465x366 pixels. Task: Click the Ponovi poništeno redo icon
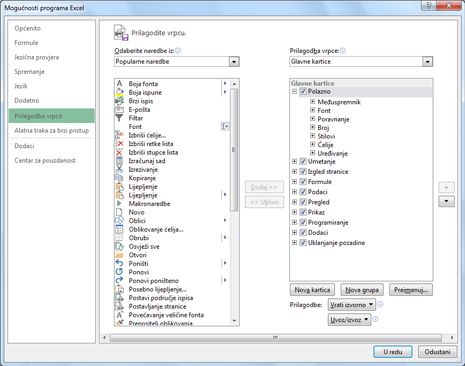coord(119,281)
